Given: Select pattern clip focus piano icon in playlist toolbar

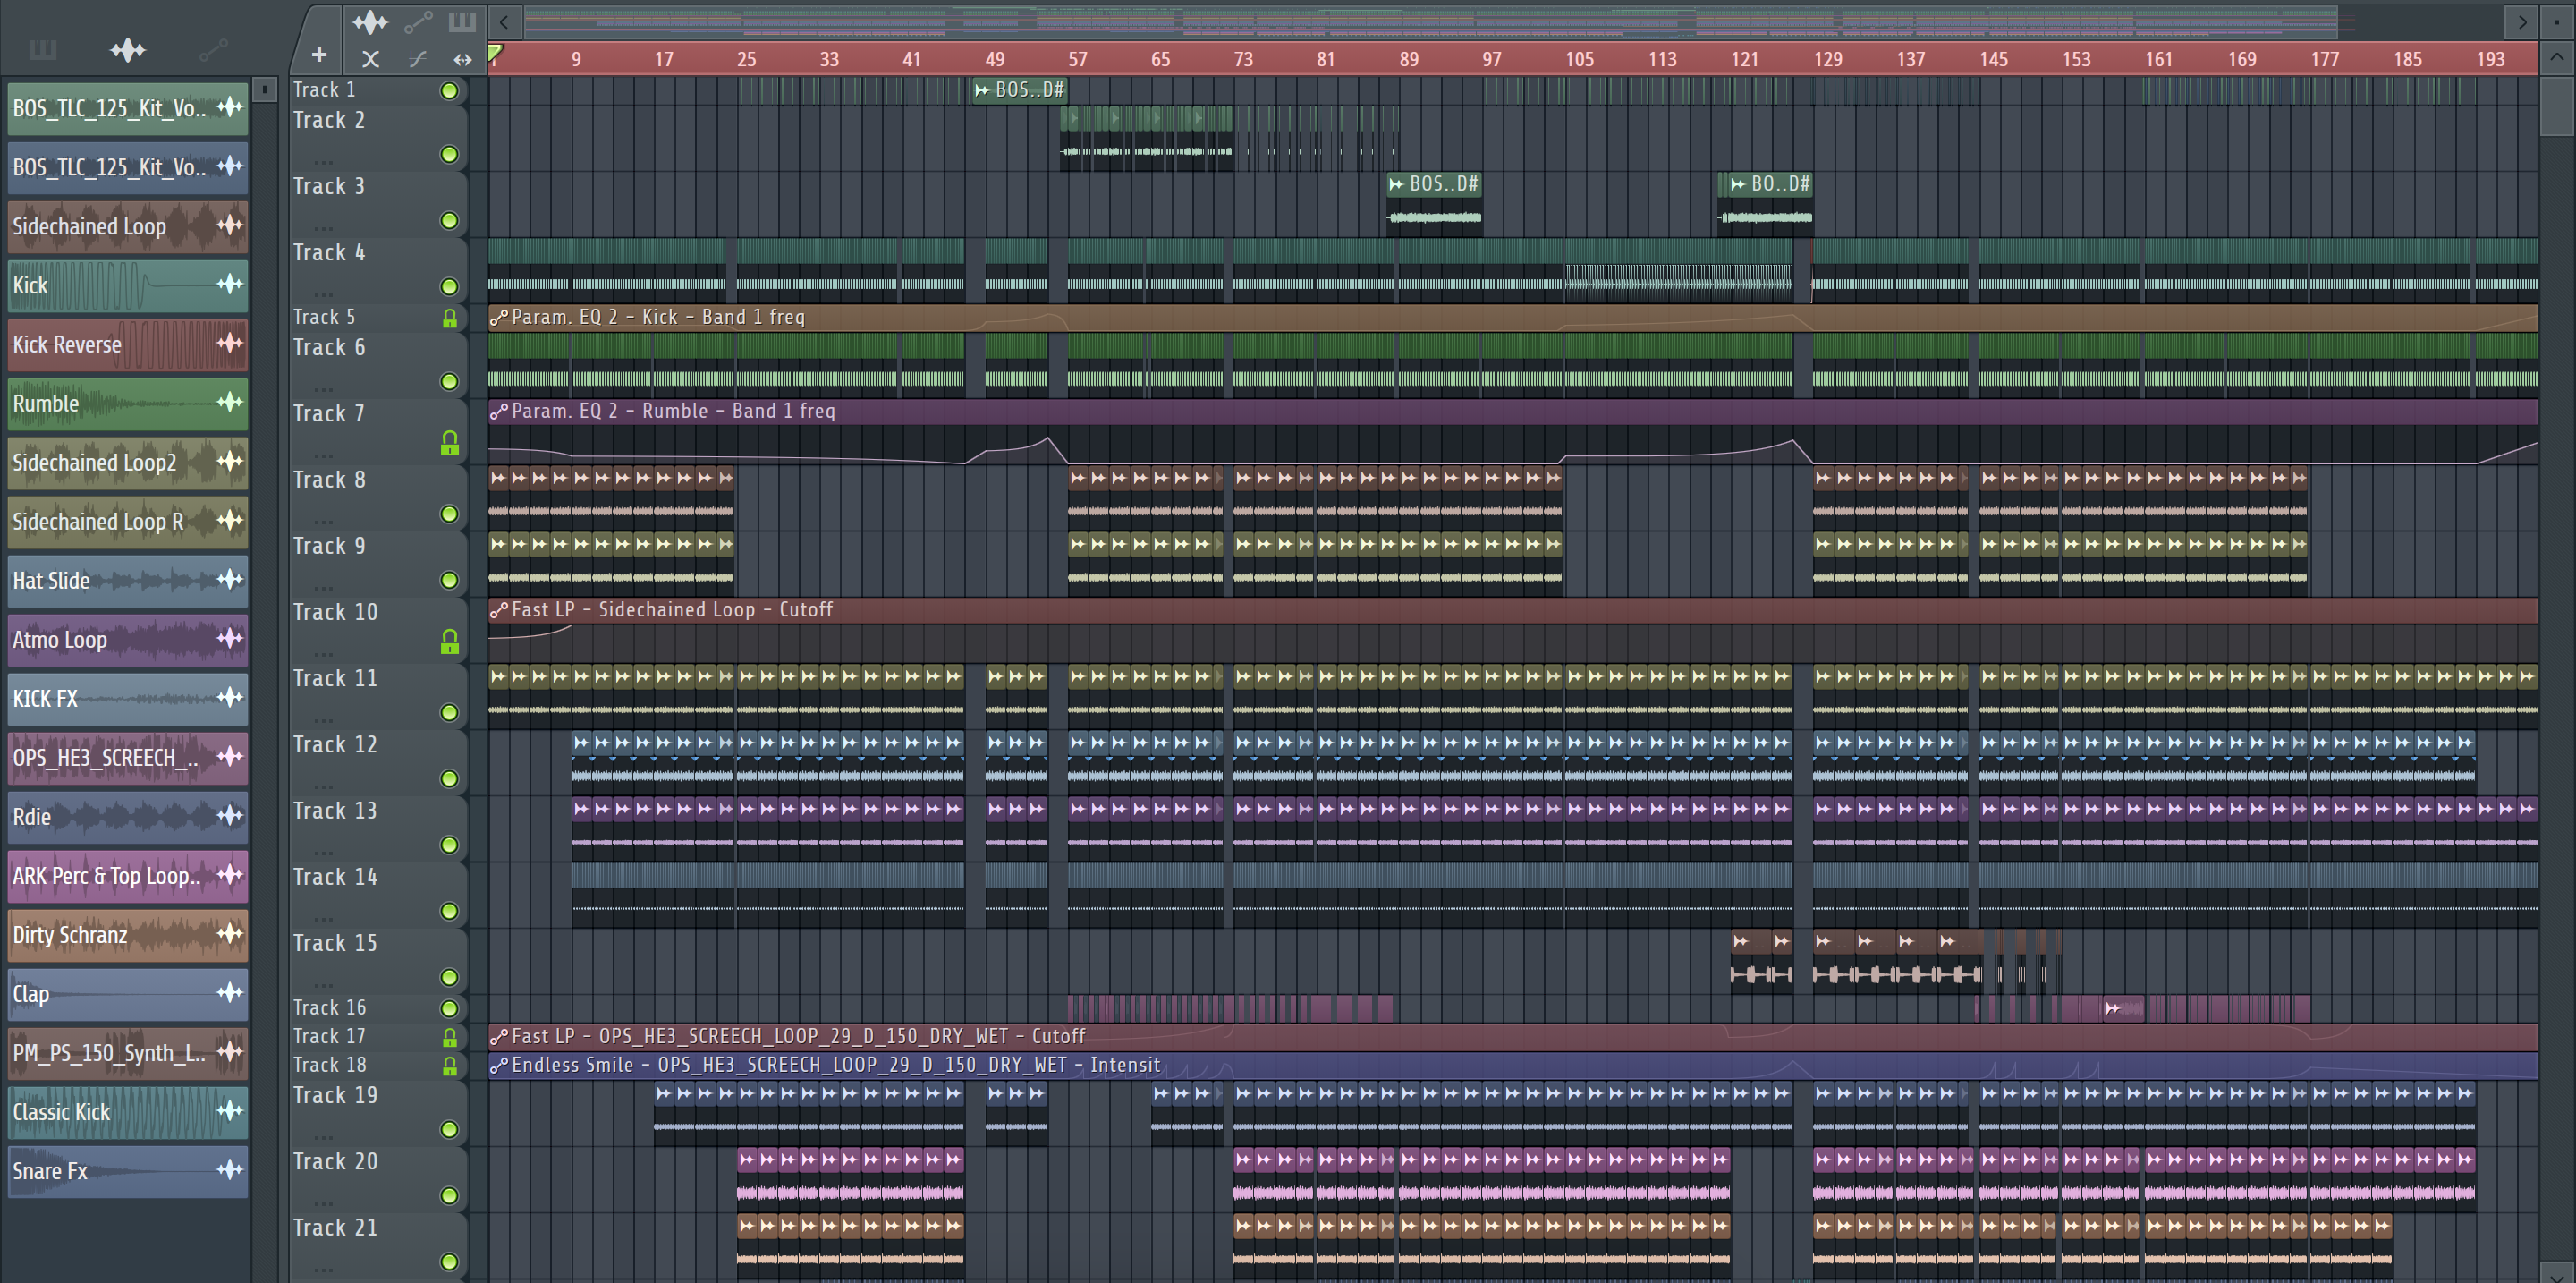Looking at the screenshot, I should point(461,21).
